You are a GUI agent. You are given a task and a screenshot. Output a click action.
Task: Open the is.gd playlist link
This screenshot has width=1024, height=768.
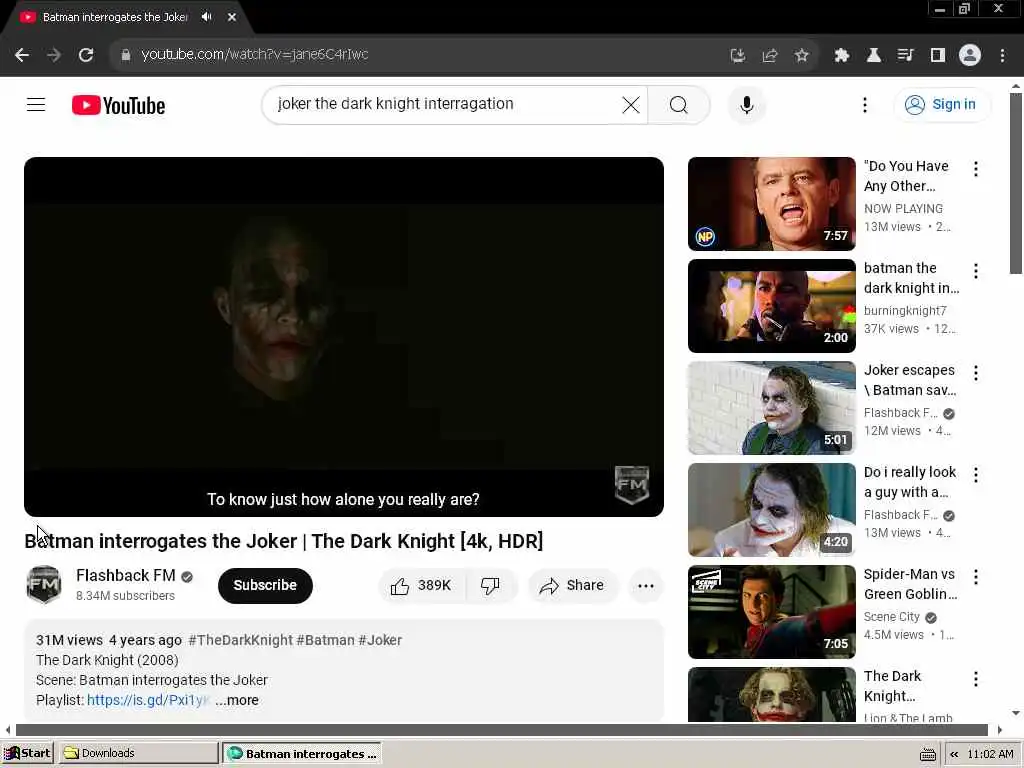148,700
